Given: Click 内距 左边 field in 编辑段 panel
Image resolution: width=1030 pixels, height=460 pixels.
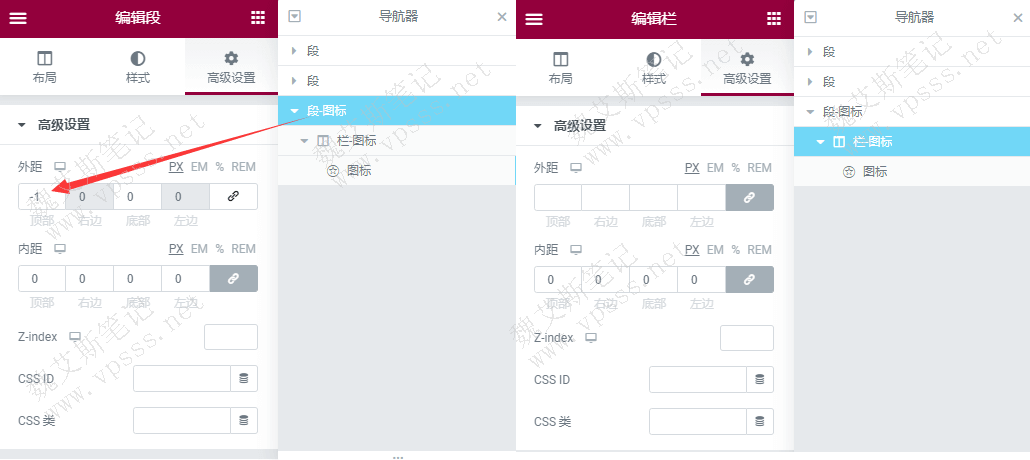Looking at the screenshot, I should click(185, 279).
